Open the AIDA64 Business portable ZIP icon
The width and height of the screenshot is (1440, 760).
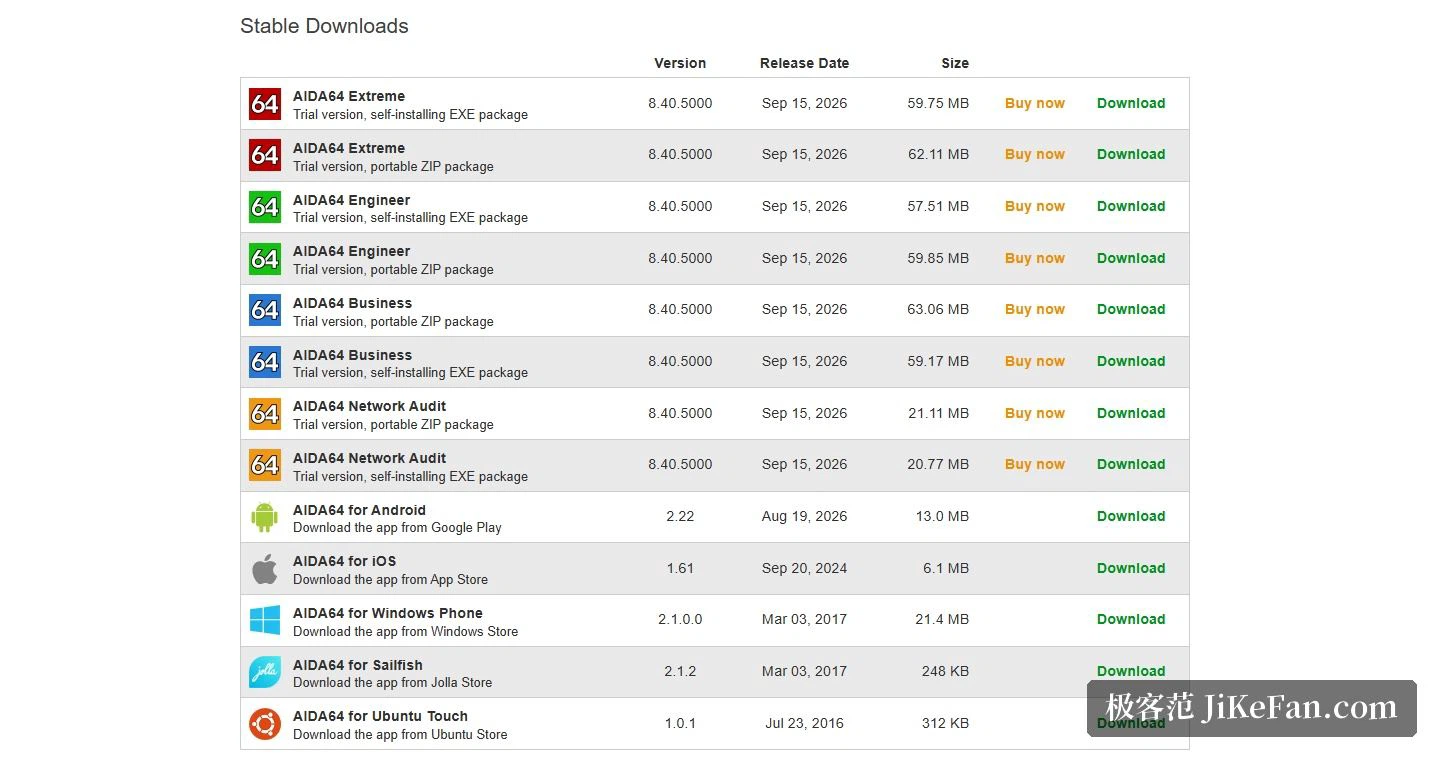[265, 310]
